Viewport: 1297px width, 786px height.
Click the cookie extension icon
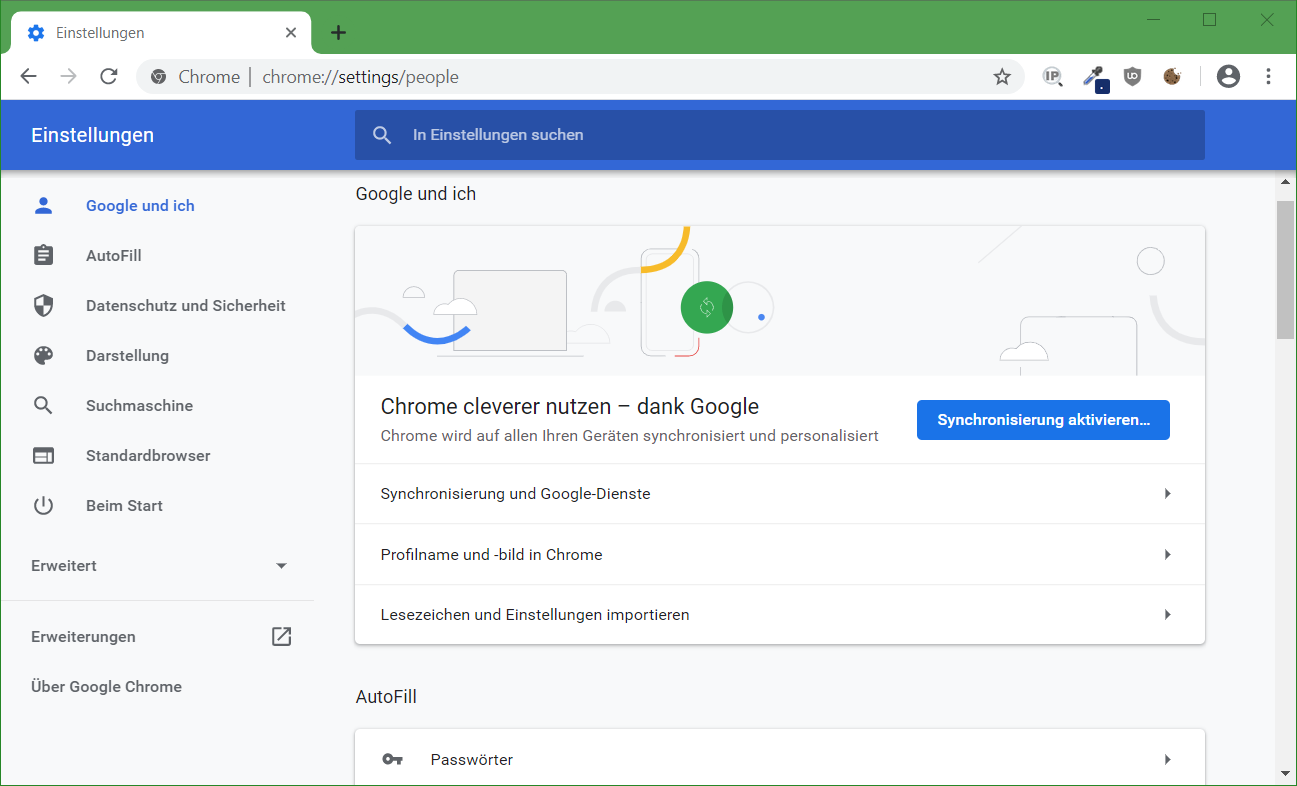[1172, 77]
